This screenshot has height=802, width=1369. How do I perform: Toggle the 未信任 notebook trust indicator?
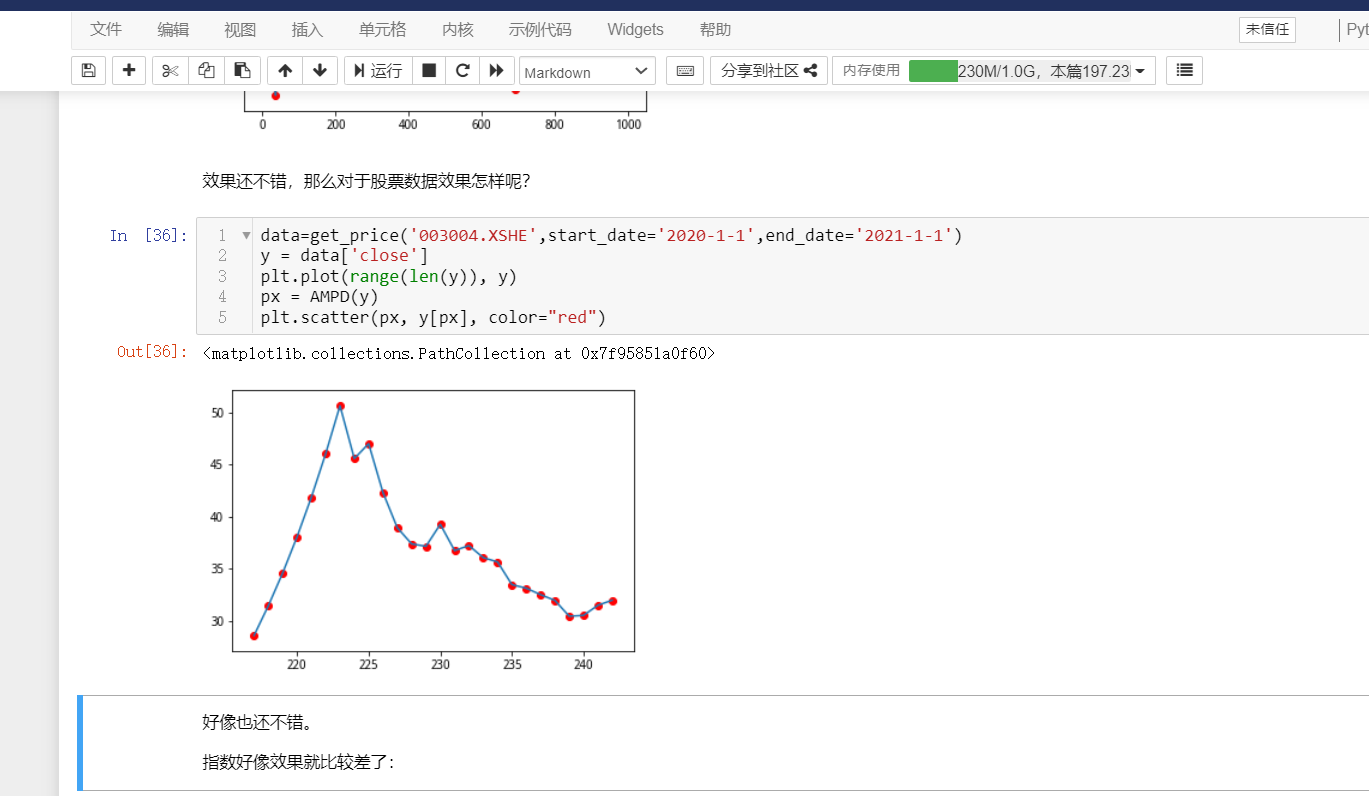pyautogui.click(x=1266, y=30)
